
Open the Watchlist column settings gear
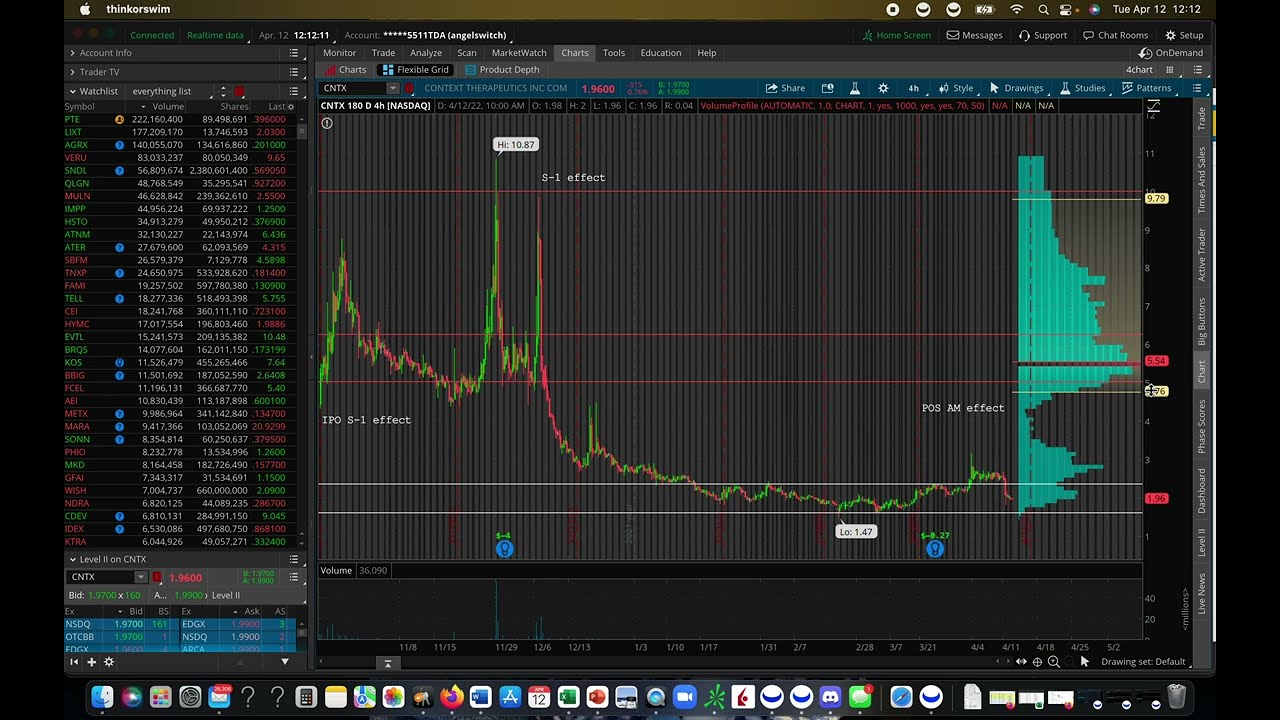click(292, 107)
